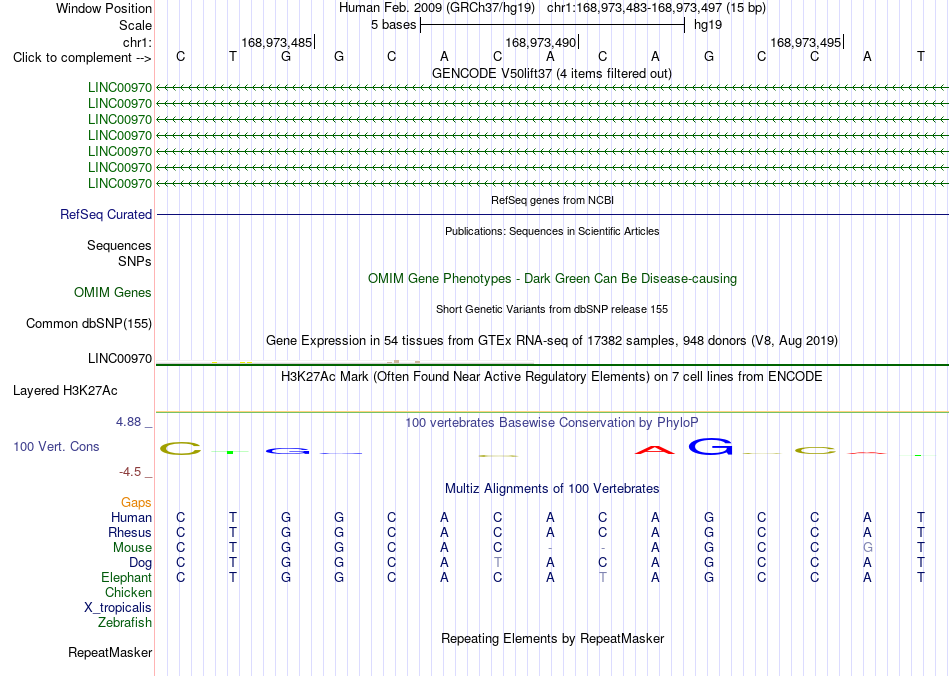Click the Window Position label
This screenshot has width=950, height=676.
tap(104, 8)
